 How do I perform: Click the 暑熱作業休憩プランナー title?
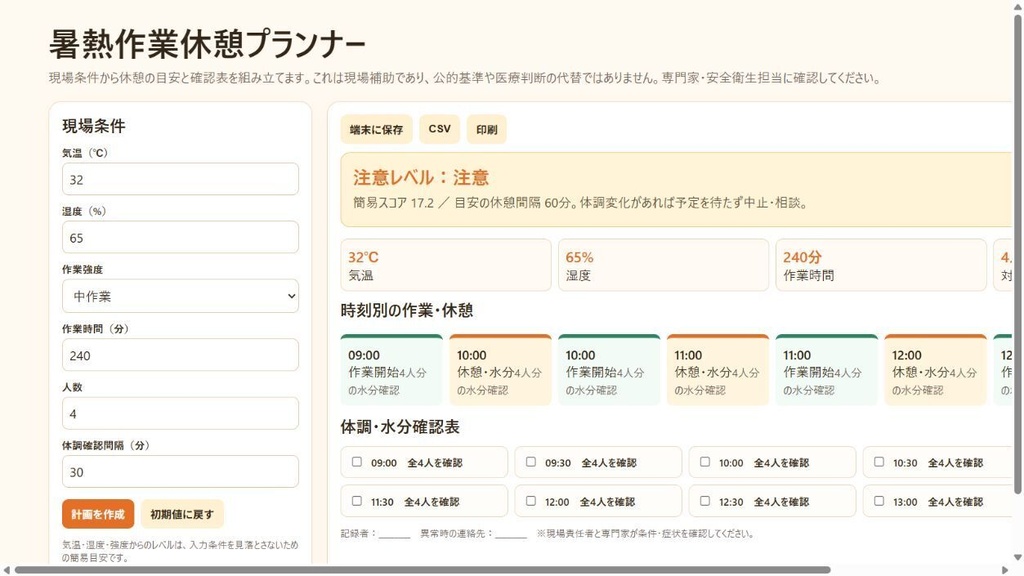208,44
